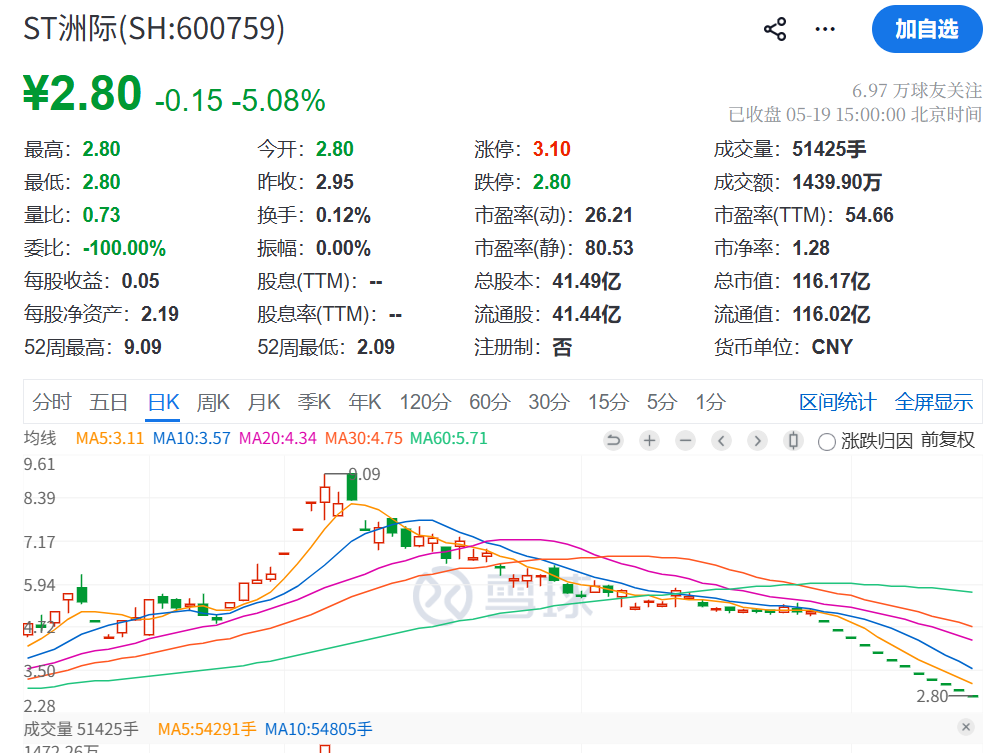Add stock with 加自选 button
The height and width of the screenshot is (753, 1002).
click(927, 29)
